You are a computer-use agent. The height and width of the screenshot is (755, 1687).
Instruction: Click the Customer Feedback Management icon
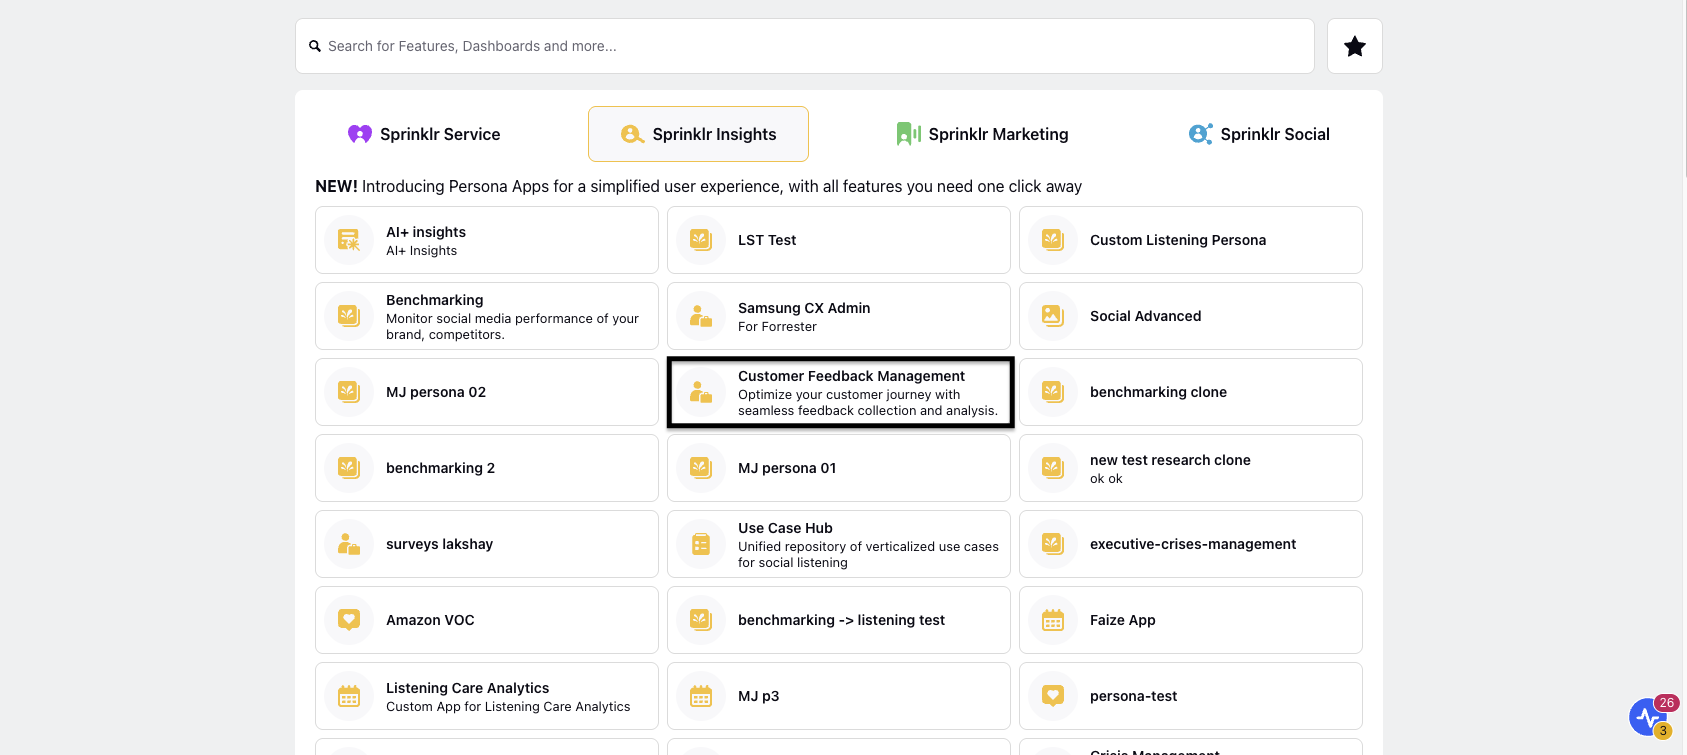tap(701, 392)
